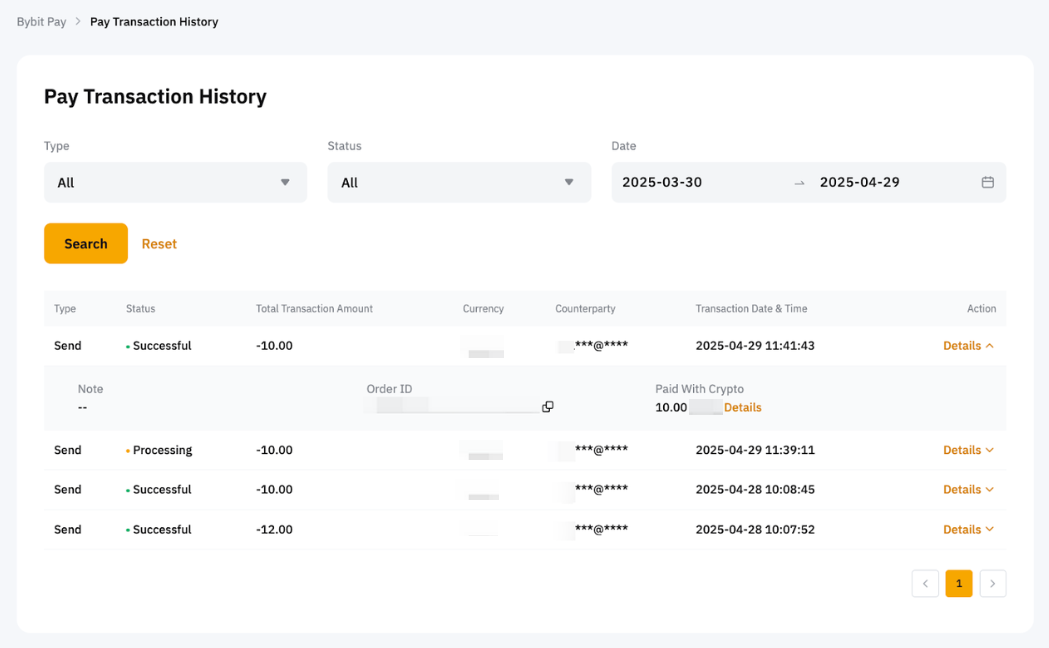Edit start date 2025-03-30
1049x648 pixels.
point(662,182)
